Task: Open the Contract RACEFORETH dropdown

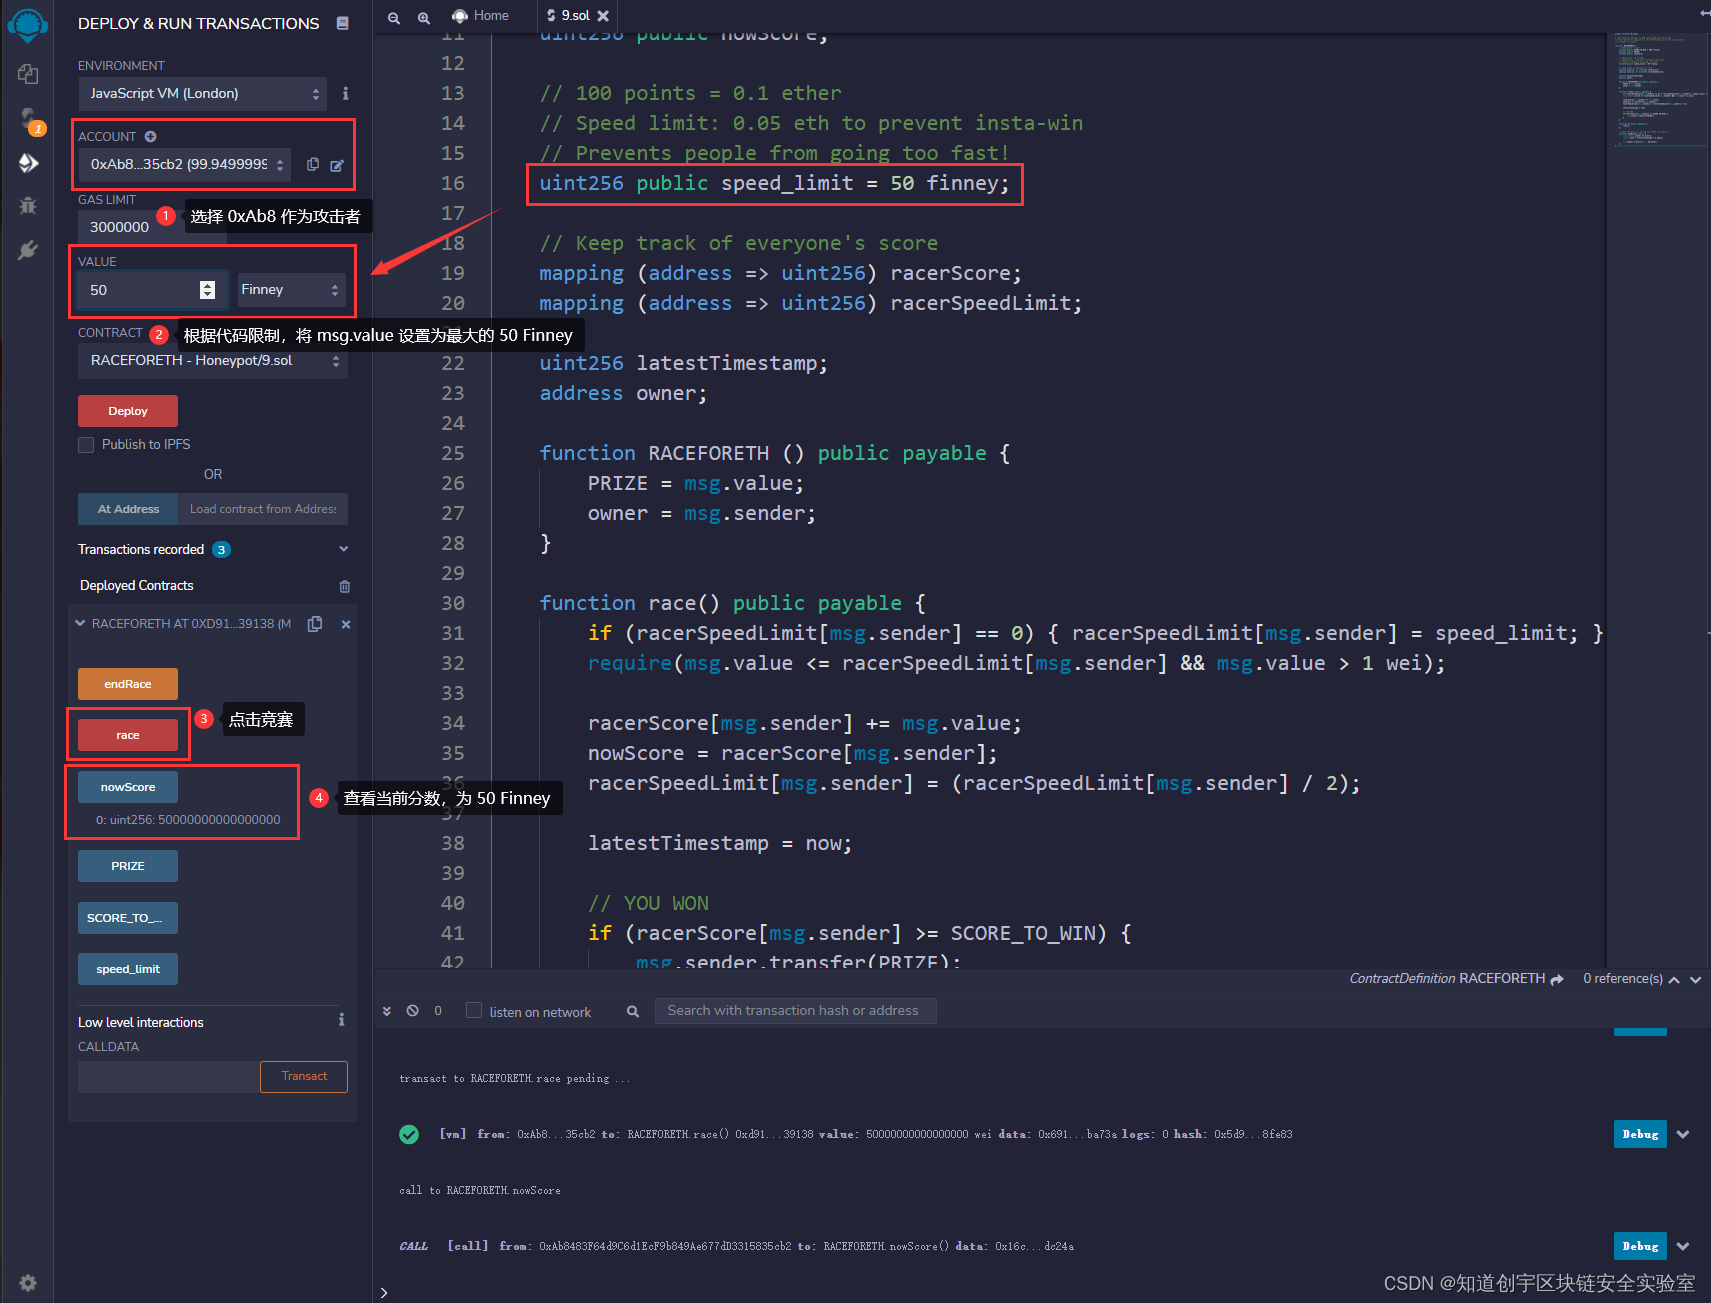Action: click(x=212, y=361)
